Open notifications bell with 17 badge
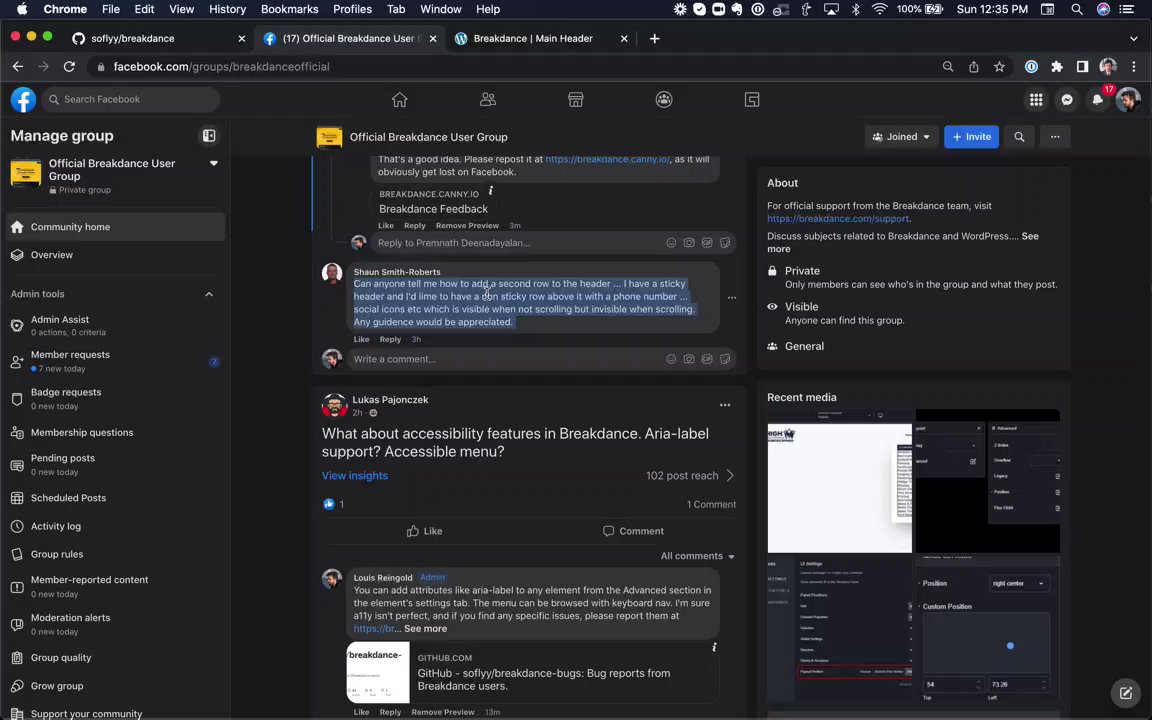 [x=1098, y=99]
